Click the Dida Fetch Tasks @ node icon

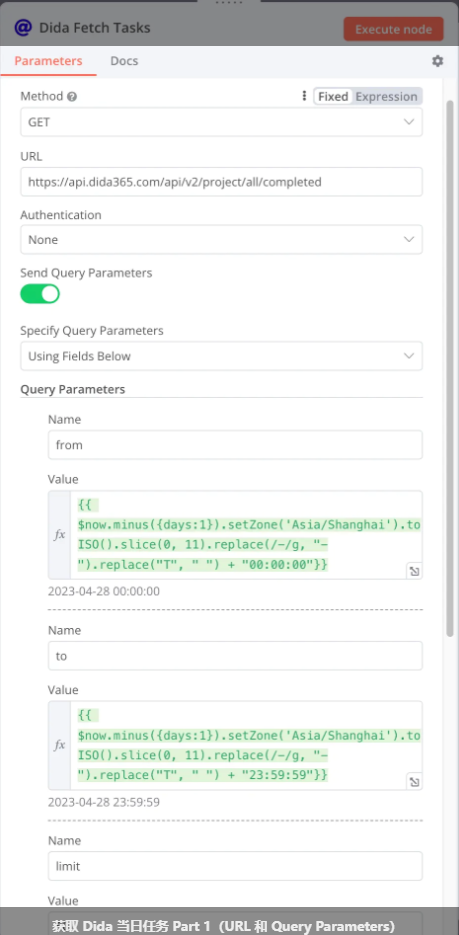click(23, 27)
